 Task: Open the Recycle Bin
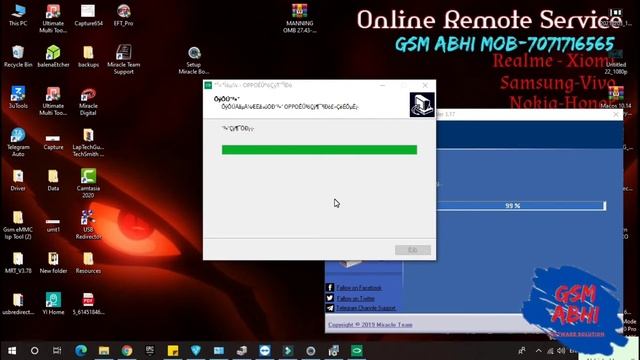click(x=18, y=56)
